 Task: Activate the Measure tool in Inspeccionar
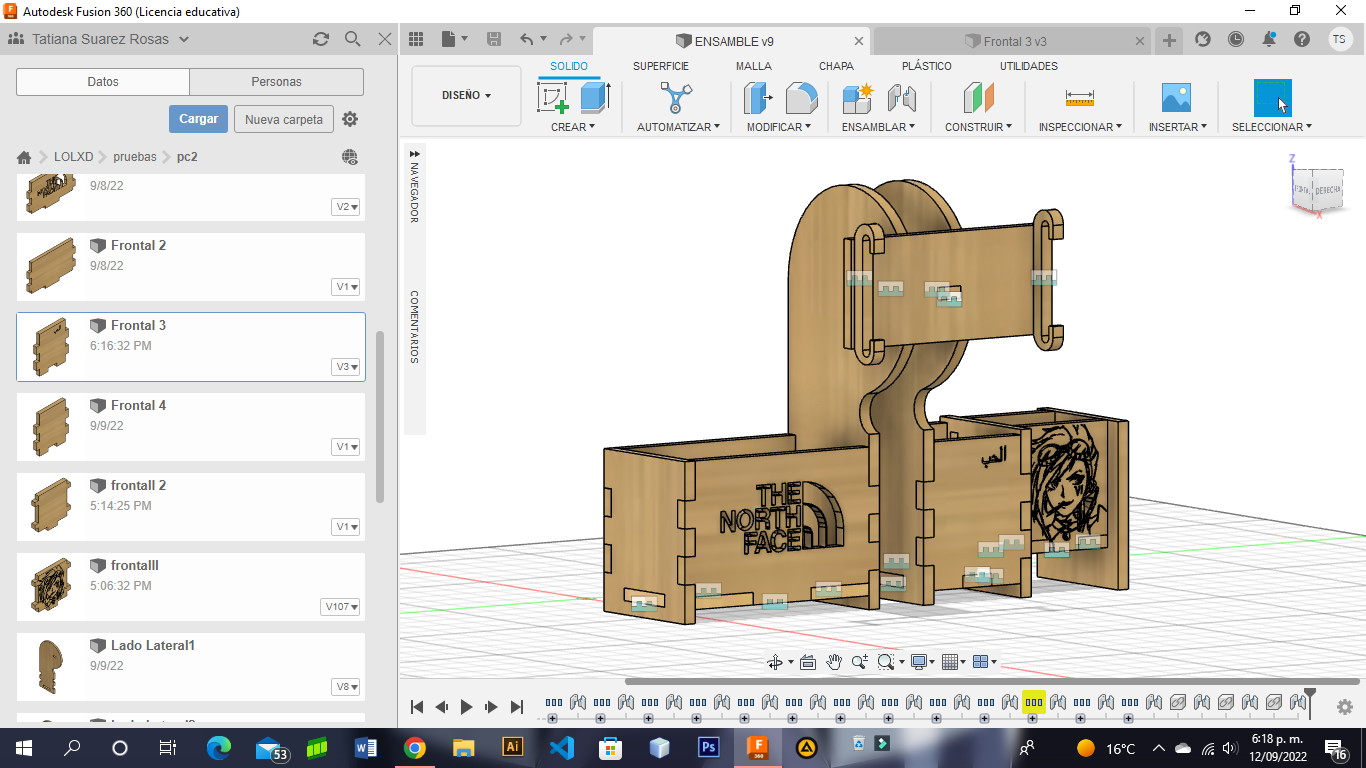coord(1080,98)
